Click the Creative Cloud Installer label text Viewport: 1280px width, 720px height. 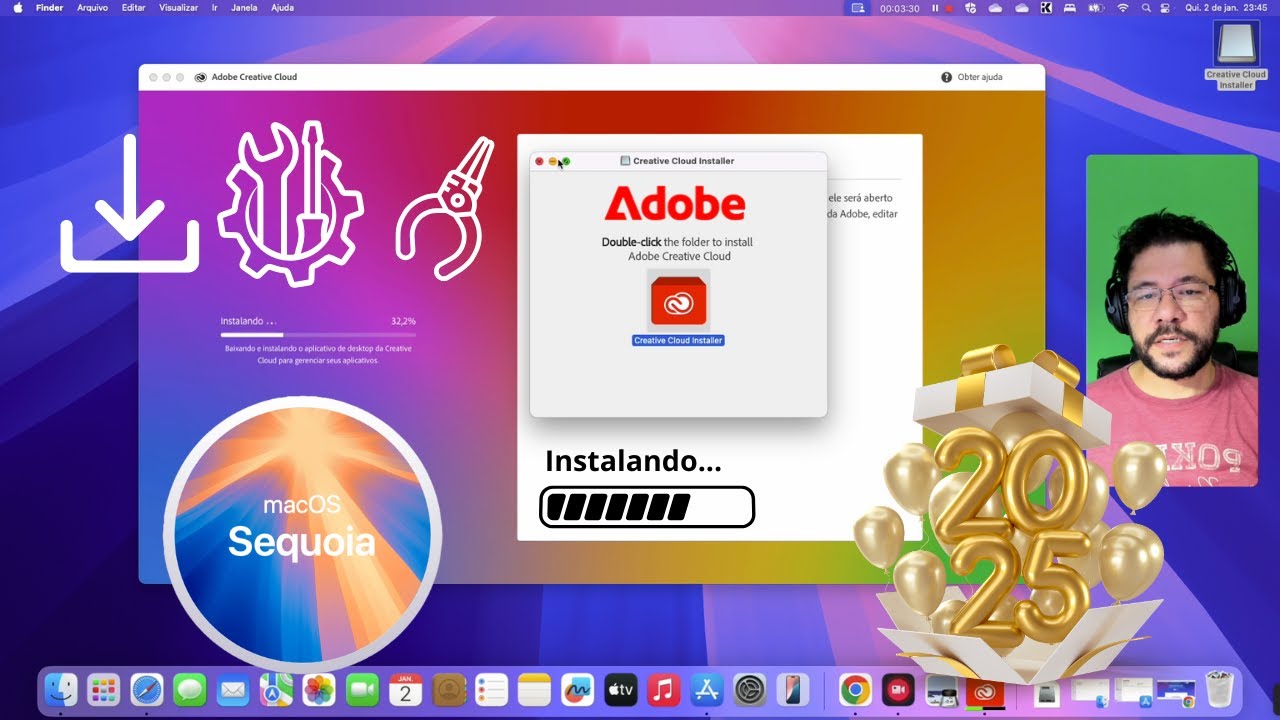coord(678,341)
